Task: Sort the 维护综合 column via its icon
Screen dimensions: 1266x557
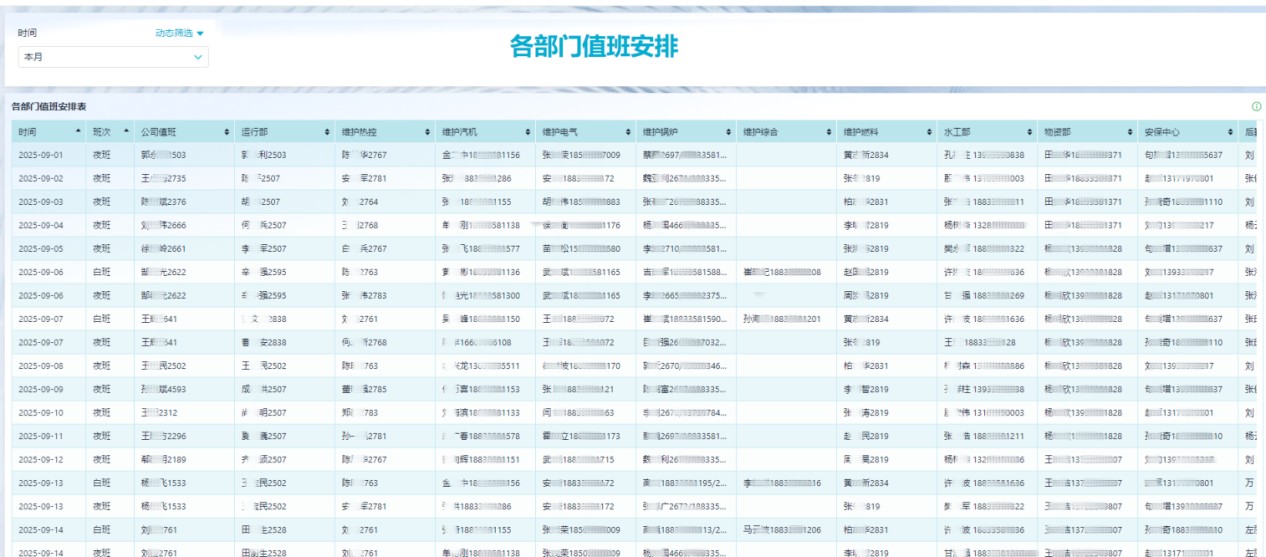Action: tap(828, 132)
